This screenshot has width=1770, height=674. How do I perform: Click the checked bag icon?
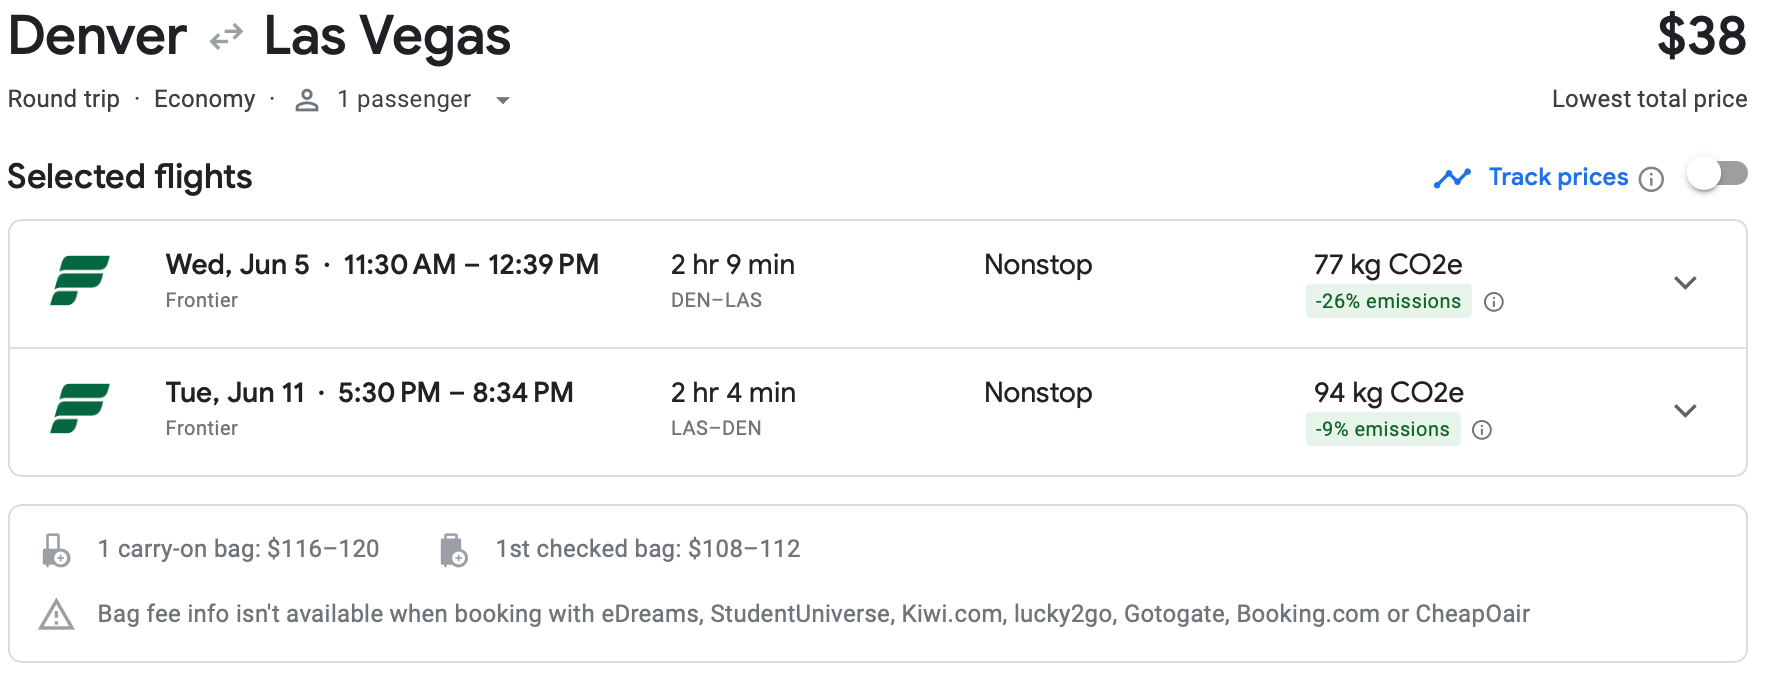tap(453, 550)
